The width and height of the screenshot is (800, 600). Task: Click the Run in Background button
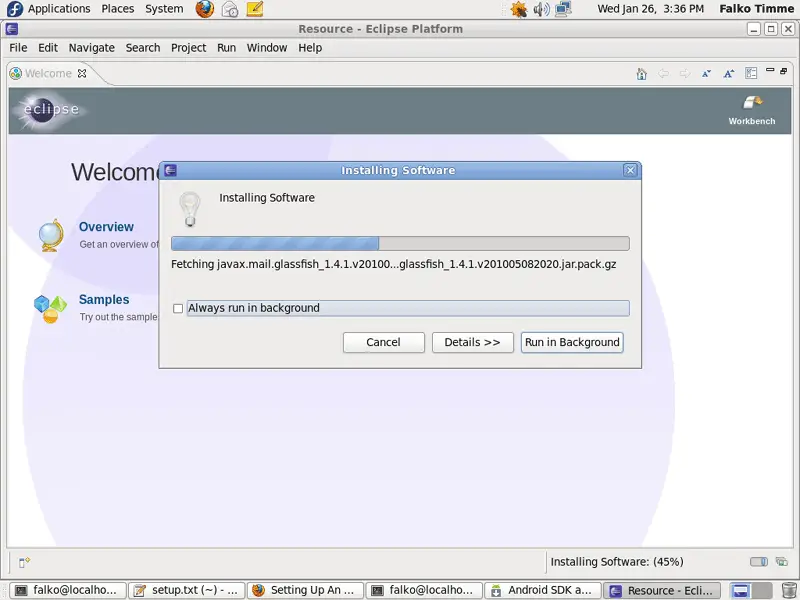pos(572,342)
